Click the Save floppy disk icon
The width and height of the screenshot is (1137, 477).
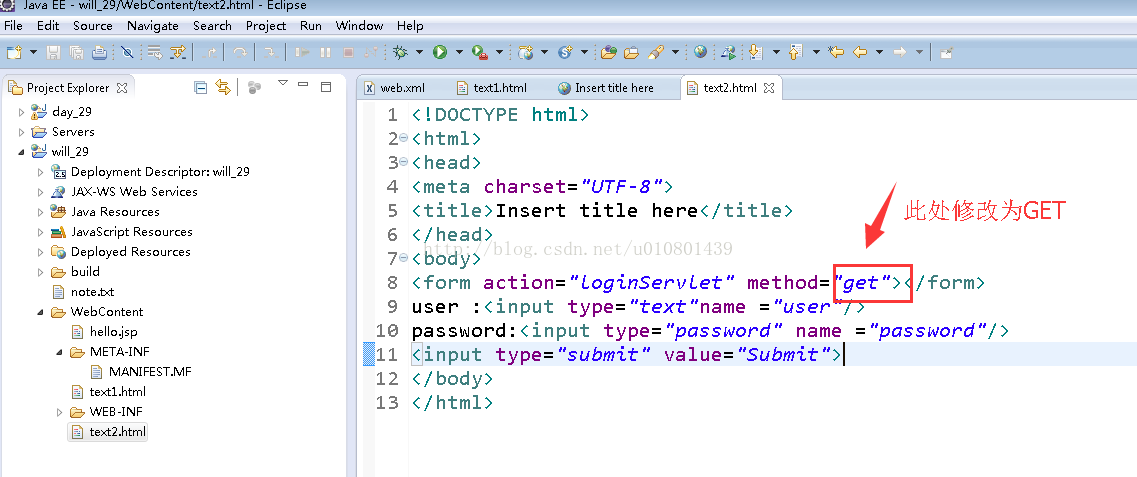[x=54, y=52]
